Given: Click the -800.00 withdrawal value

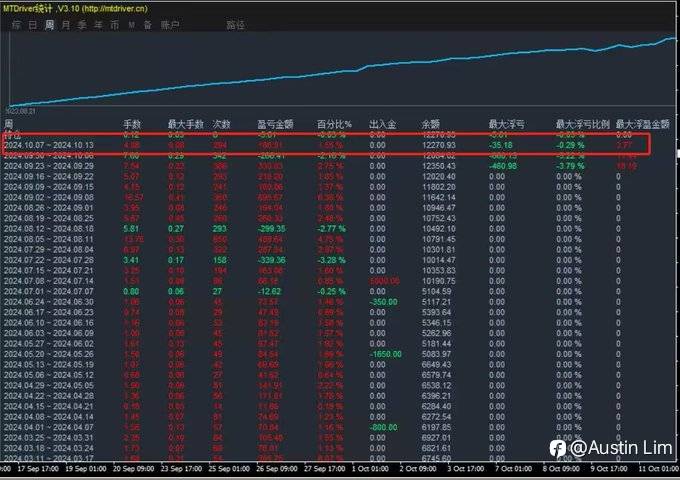Looking at the screenshot, I should [384, 427].
